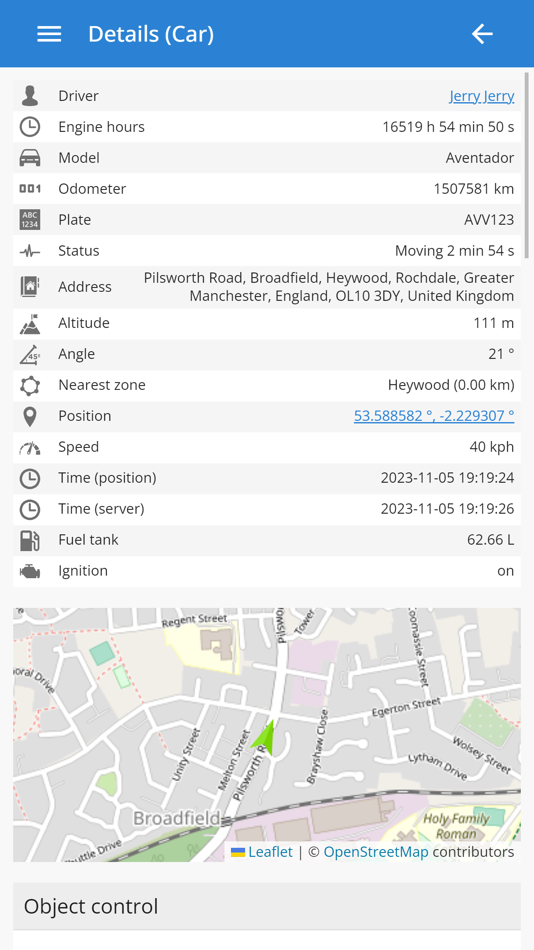
Task: Click the Object control section header
Action: click(x=267, y=906)
